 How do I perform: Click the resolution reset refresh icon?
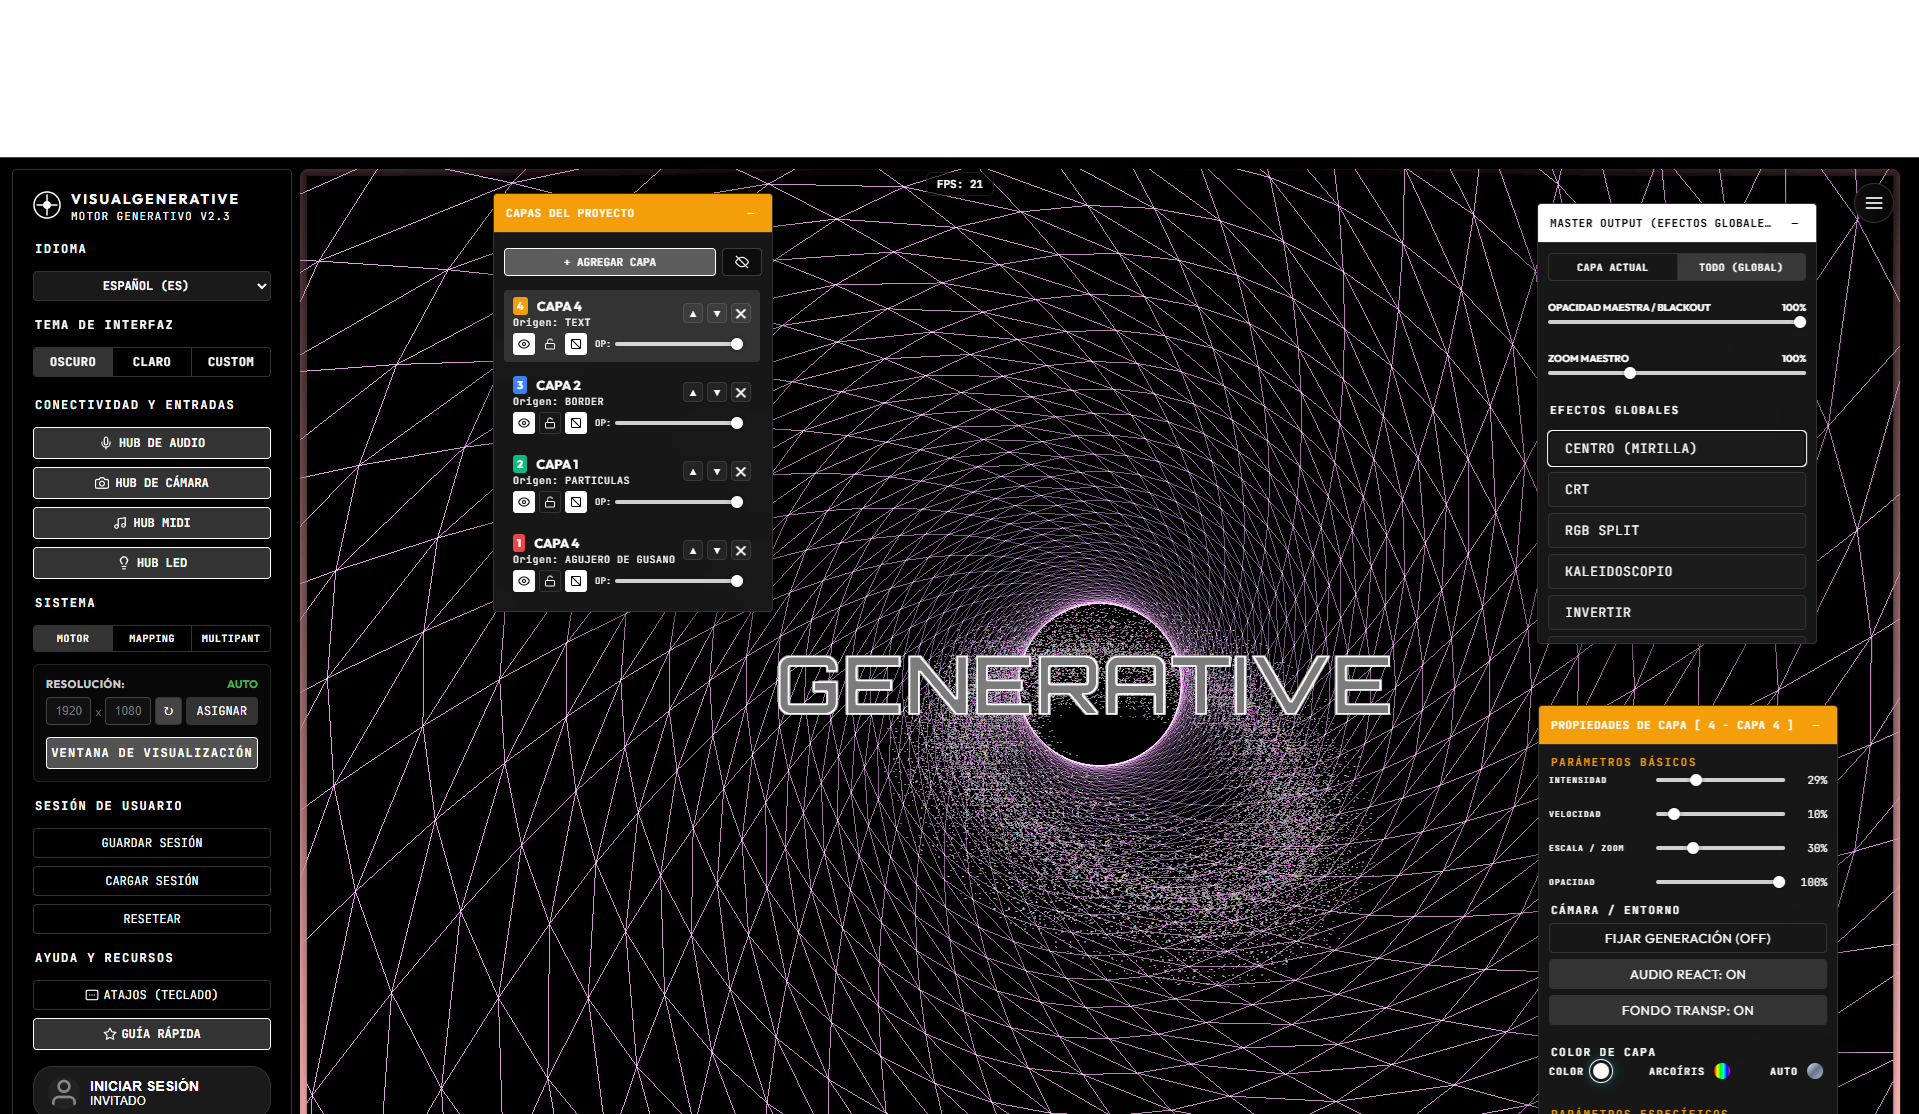(168, 711)
